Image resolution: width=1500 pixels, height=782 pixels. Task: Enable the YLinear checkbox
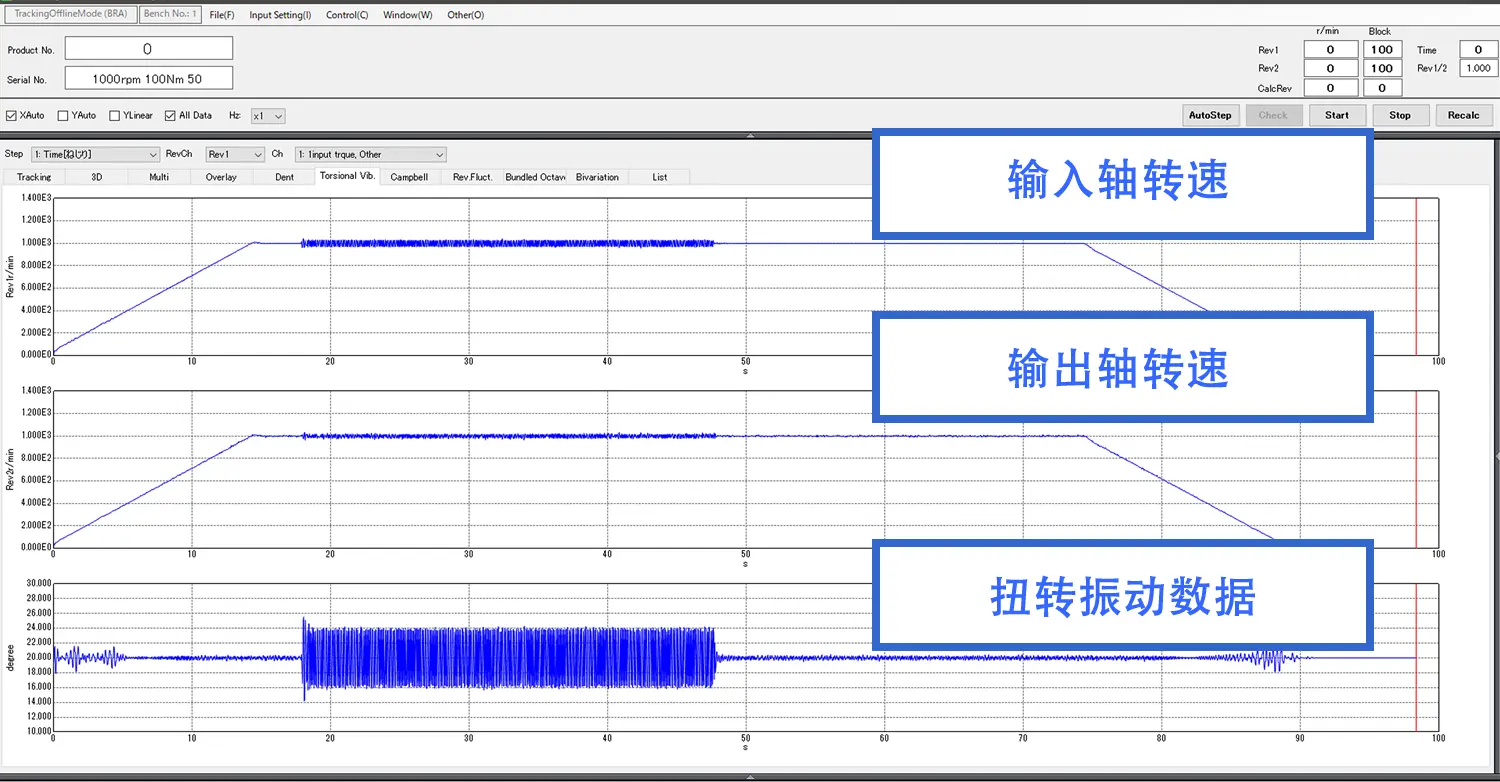(115, 116)
